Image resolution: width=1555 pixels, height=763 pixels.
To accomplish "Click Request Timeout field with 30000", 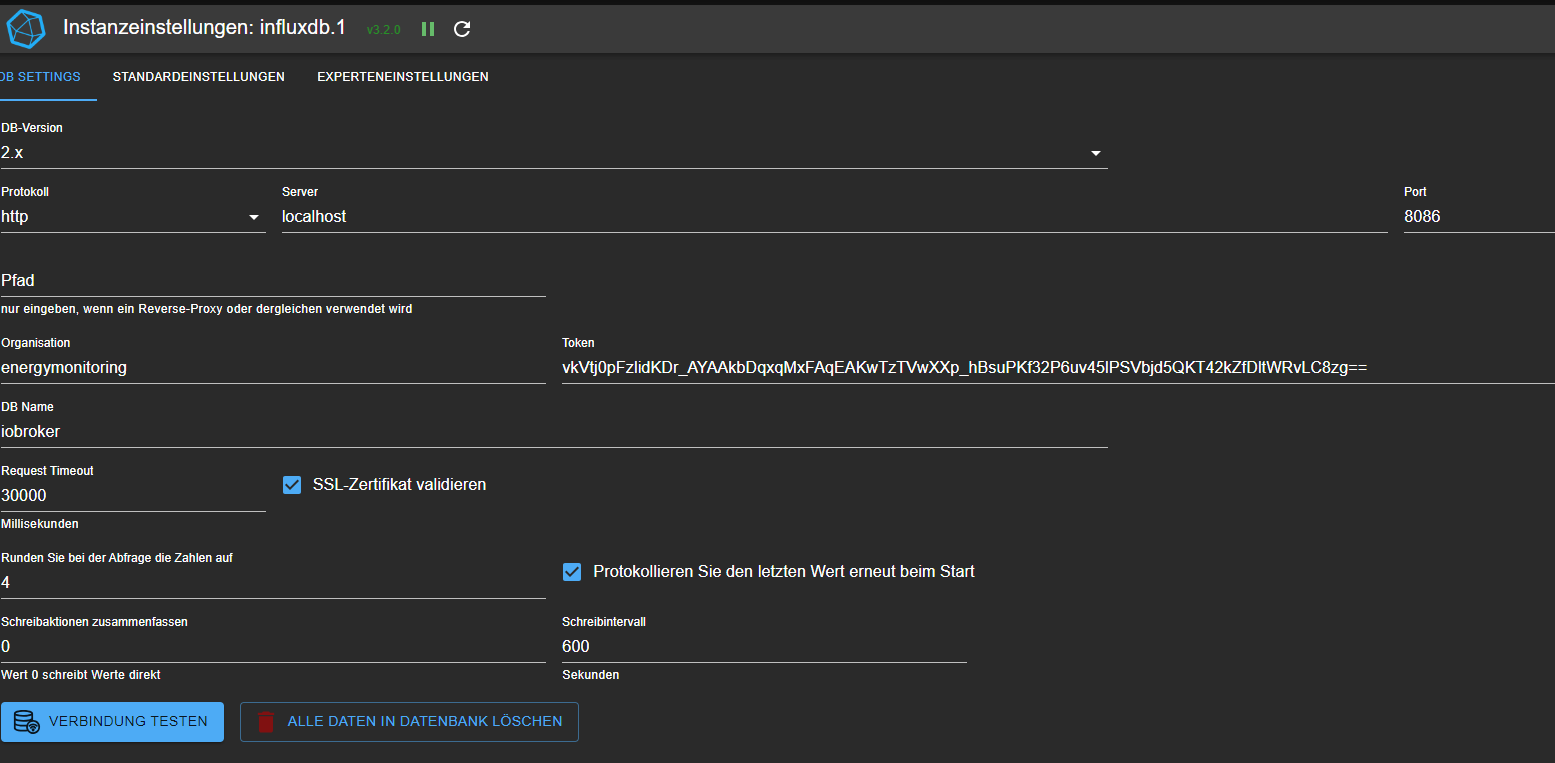I will pos(133,496).
